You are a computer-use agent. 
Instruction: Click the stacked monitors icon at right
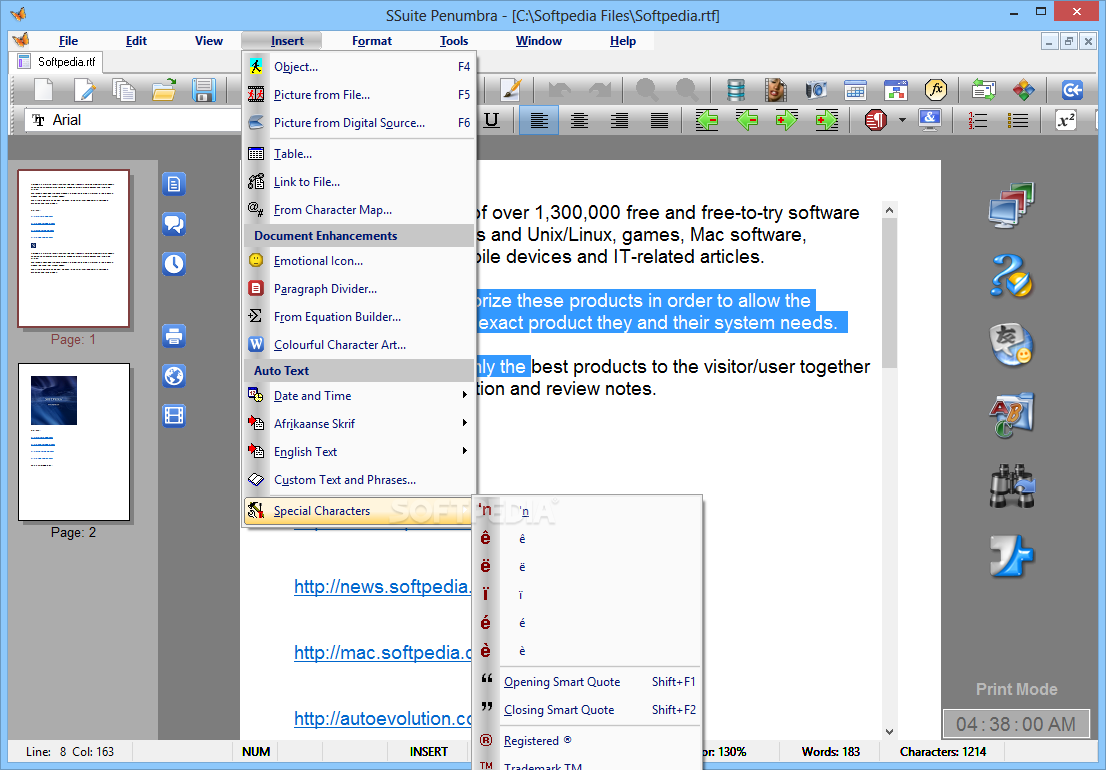1011,204
